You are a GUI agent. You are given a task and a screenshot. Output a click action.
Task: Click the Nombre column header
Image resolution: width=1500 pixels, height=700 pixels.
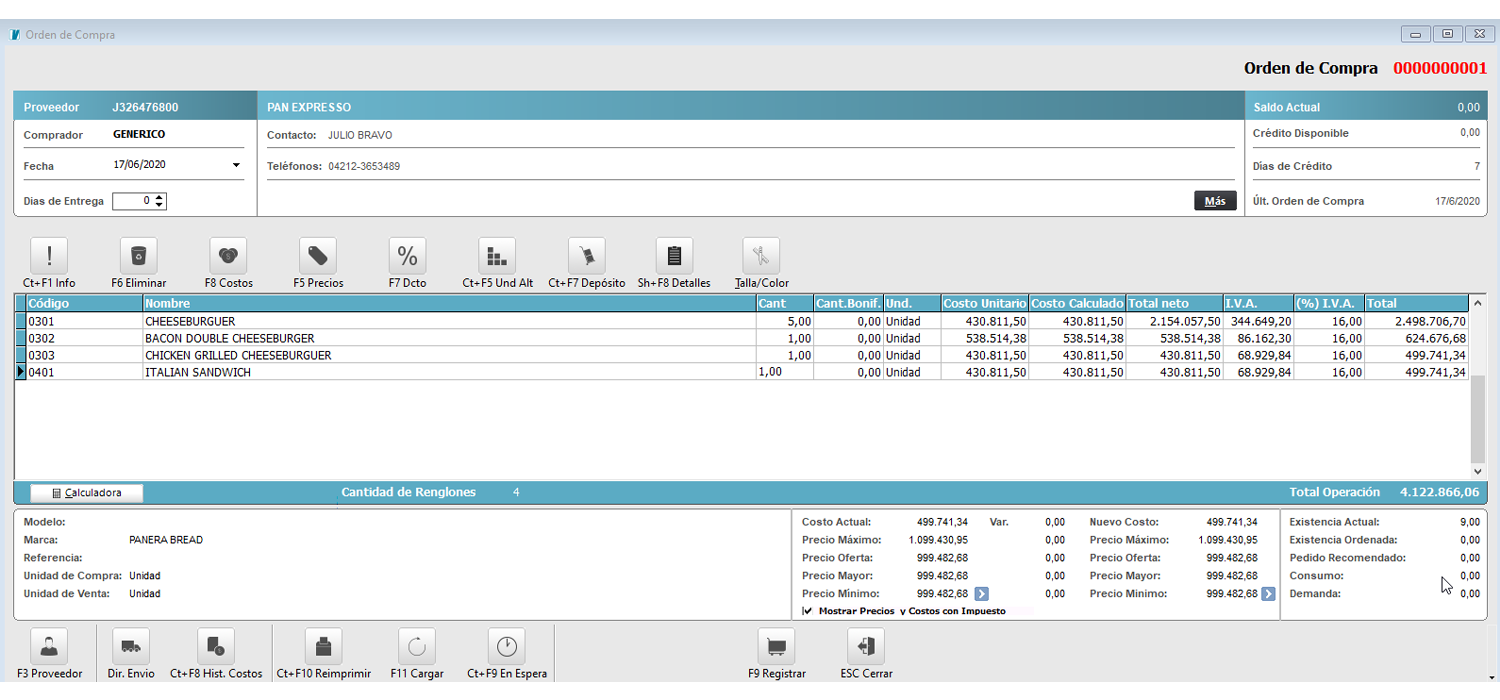(449, 303)
